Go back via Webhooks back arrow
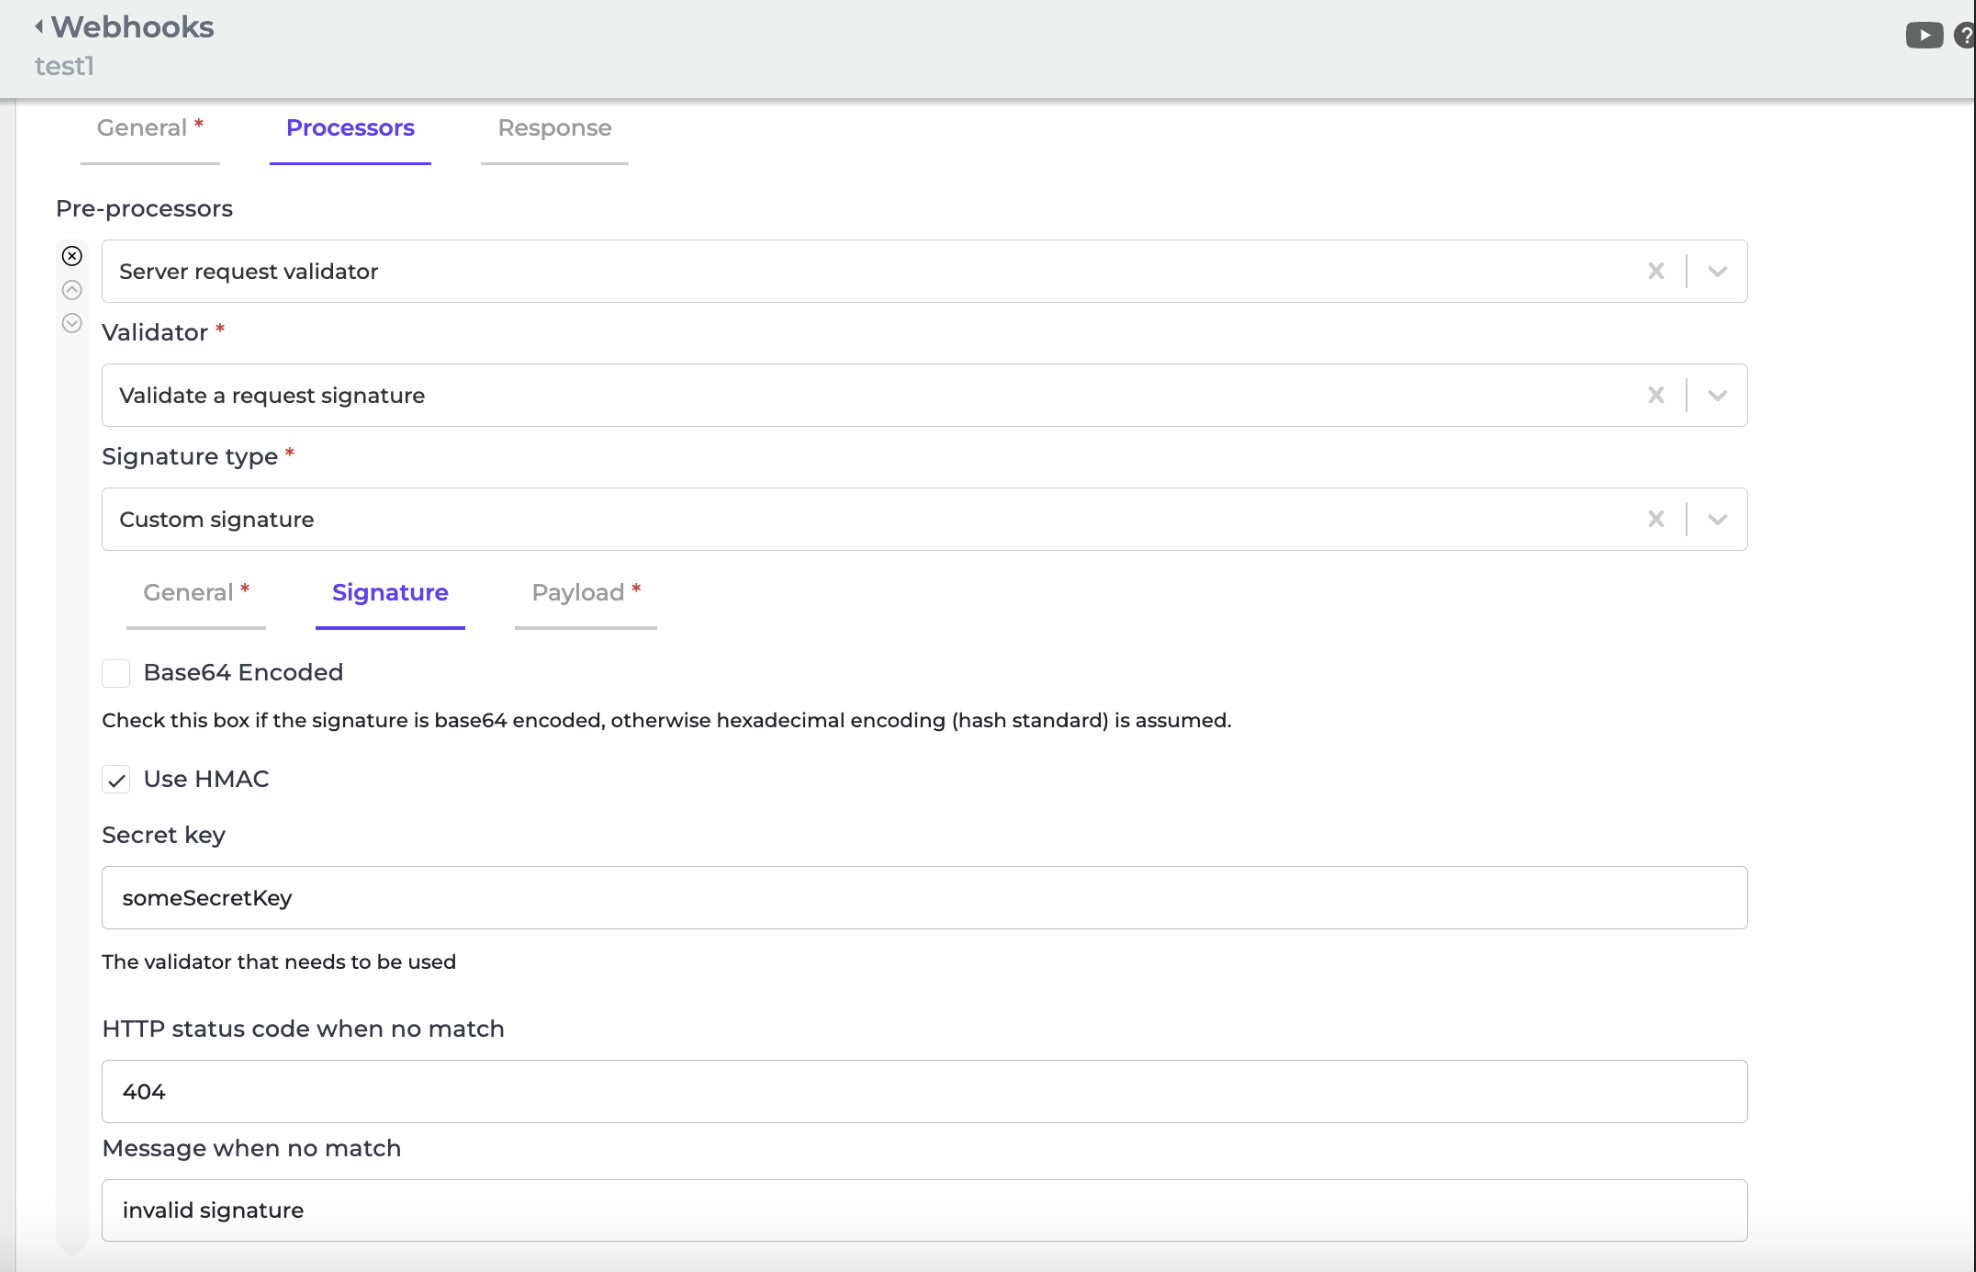 click(x=39, y=27)
